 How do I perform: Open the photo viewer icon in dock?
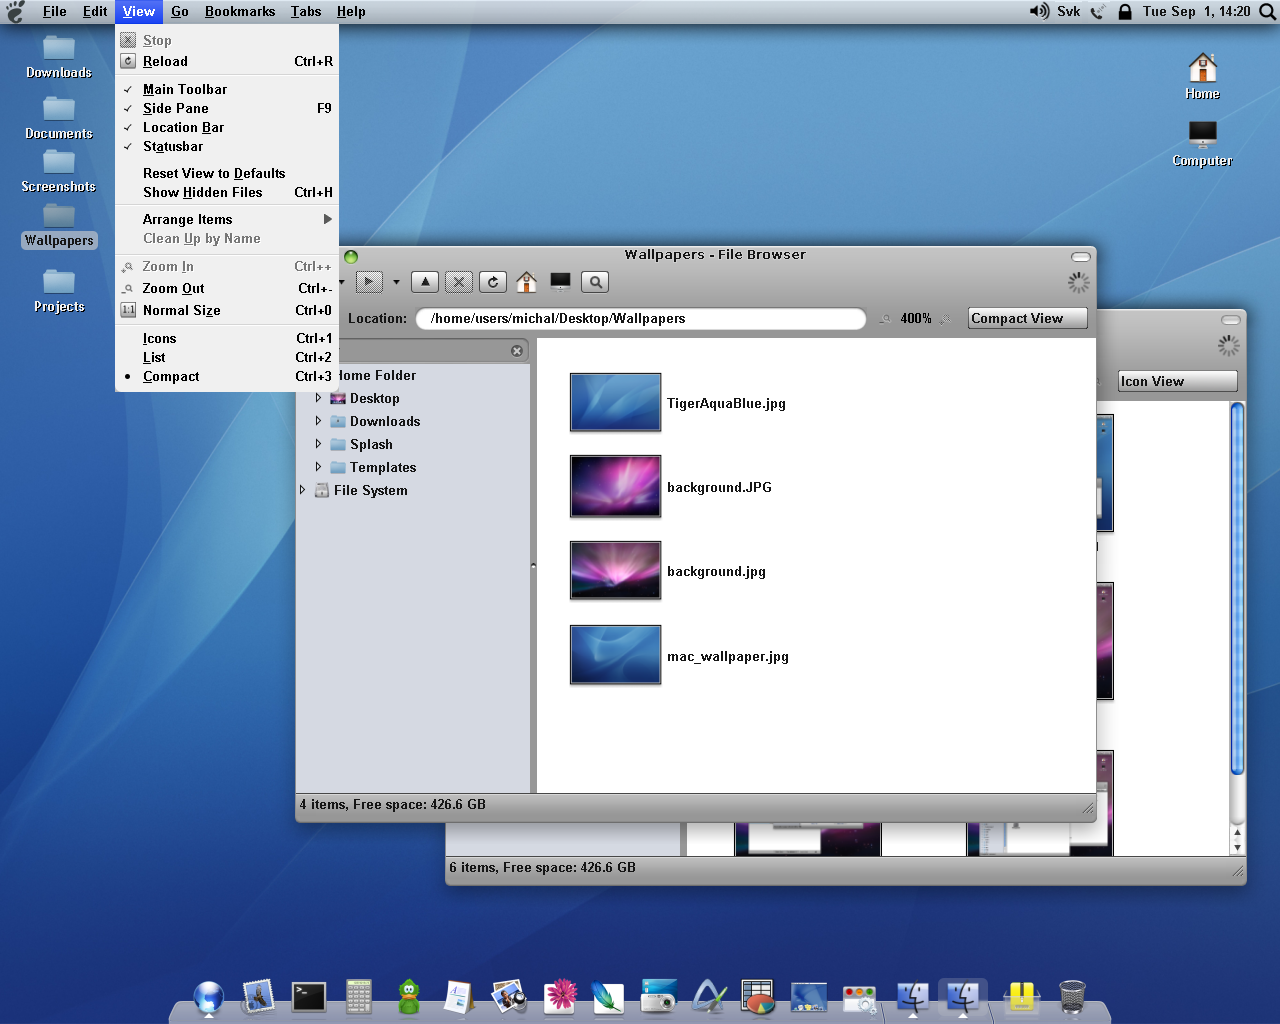(x=509, y=996)
